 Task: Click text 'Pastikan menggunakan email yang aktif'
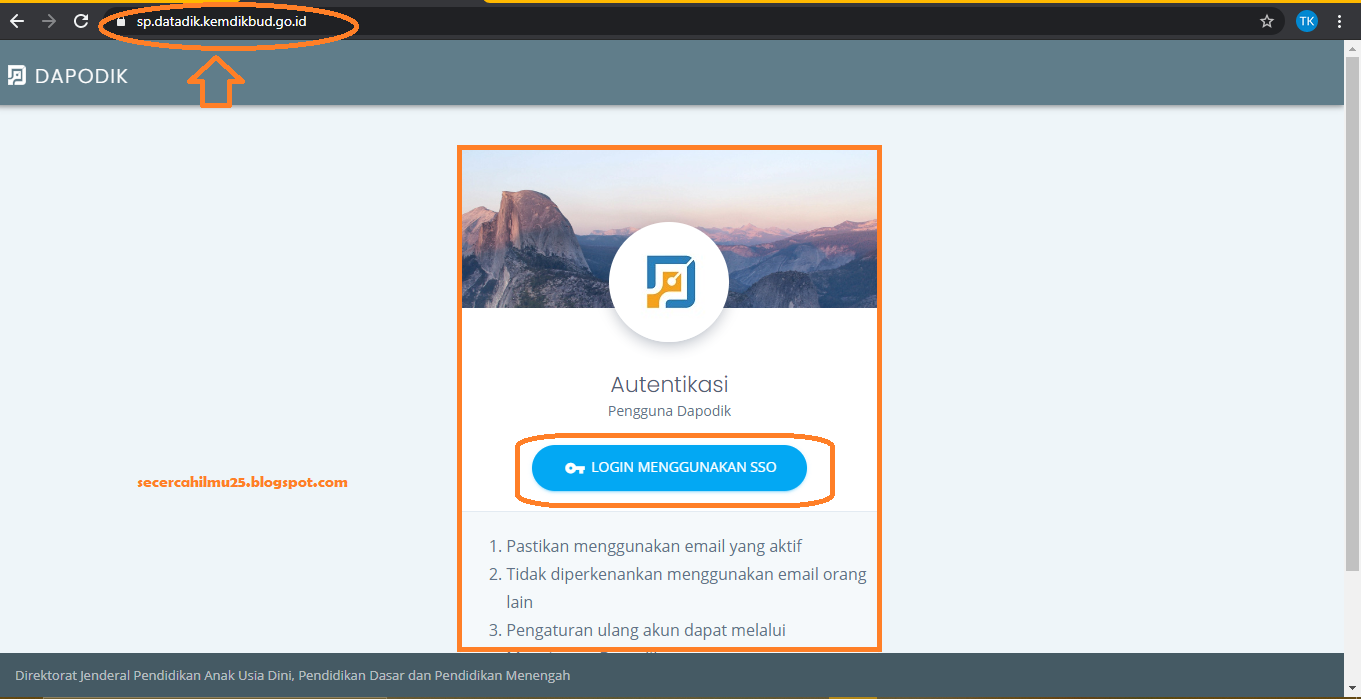[654, 546]
